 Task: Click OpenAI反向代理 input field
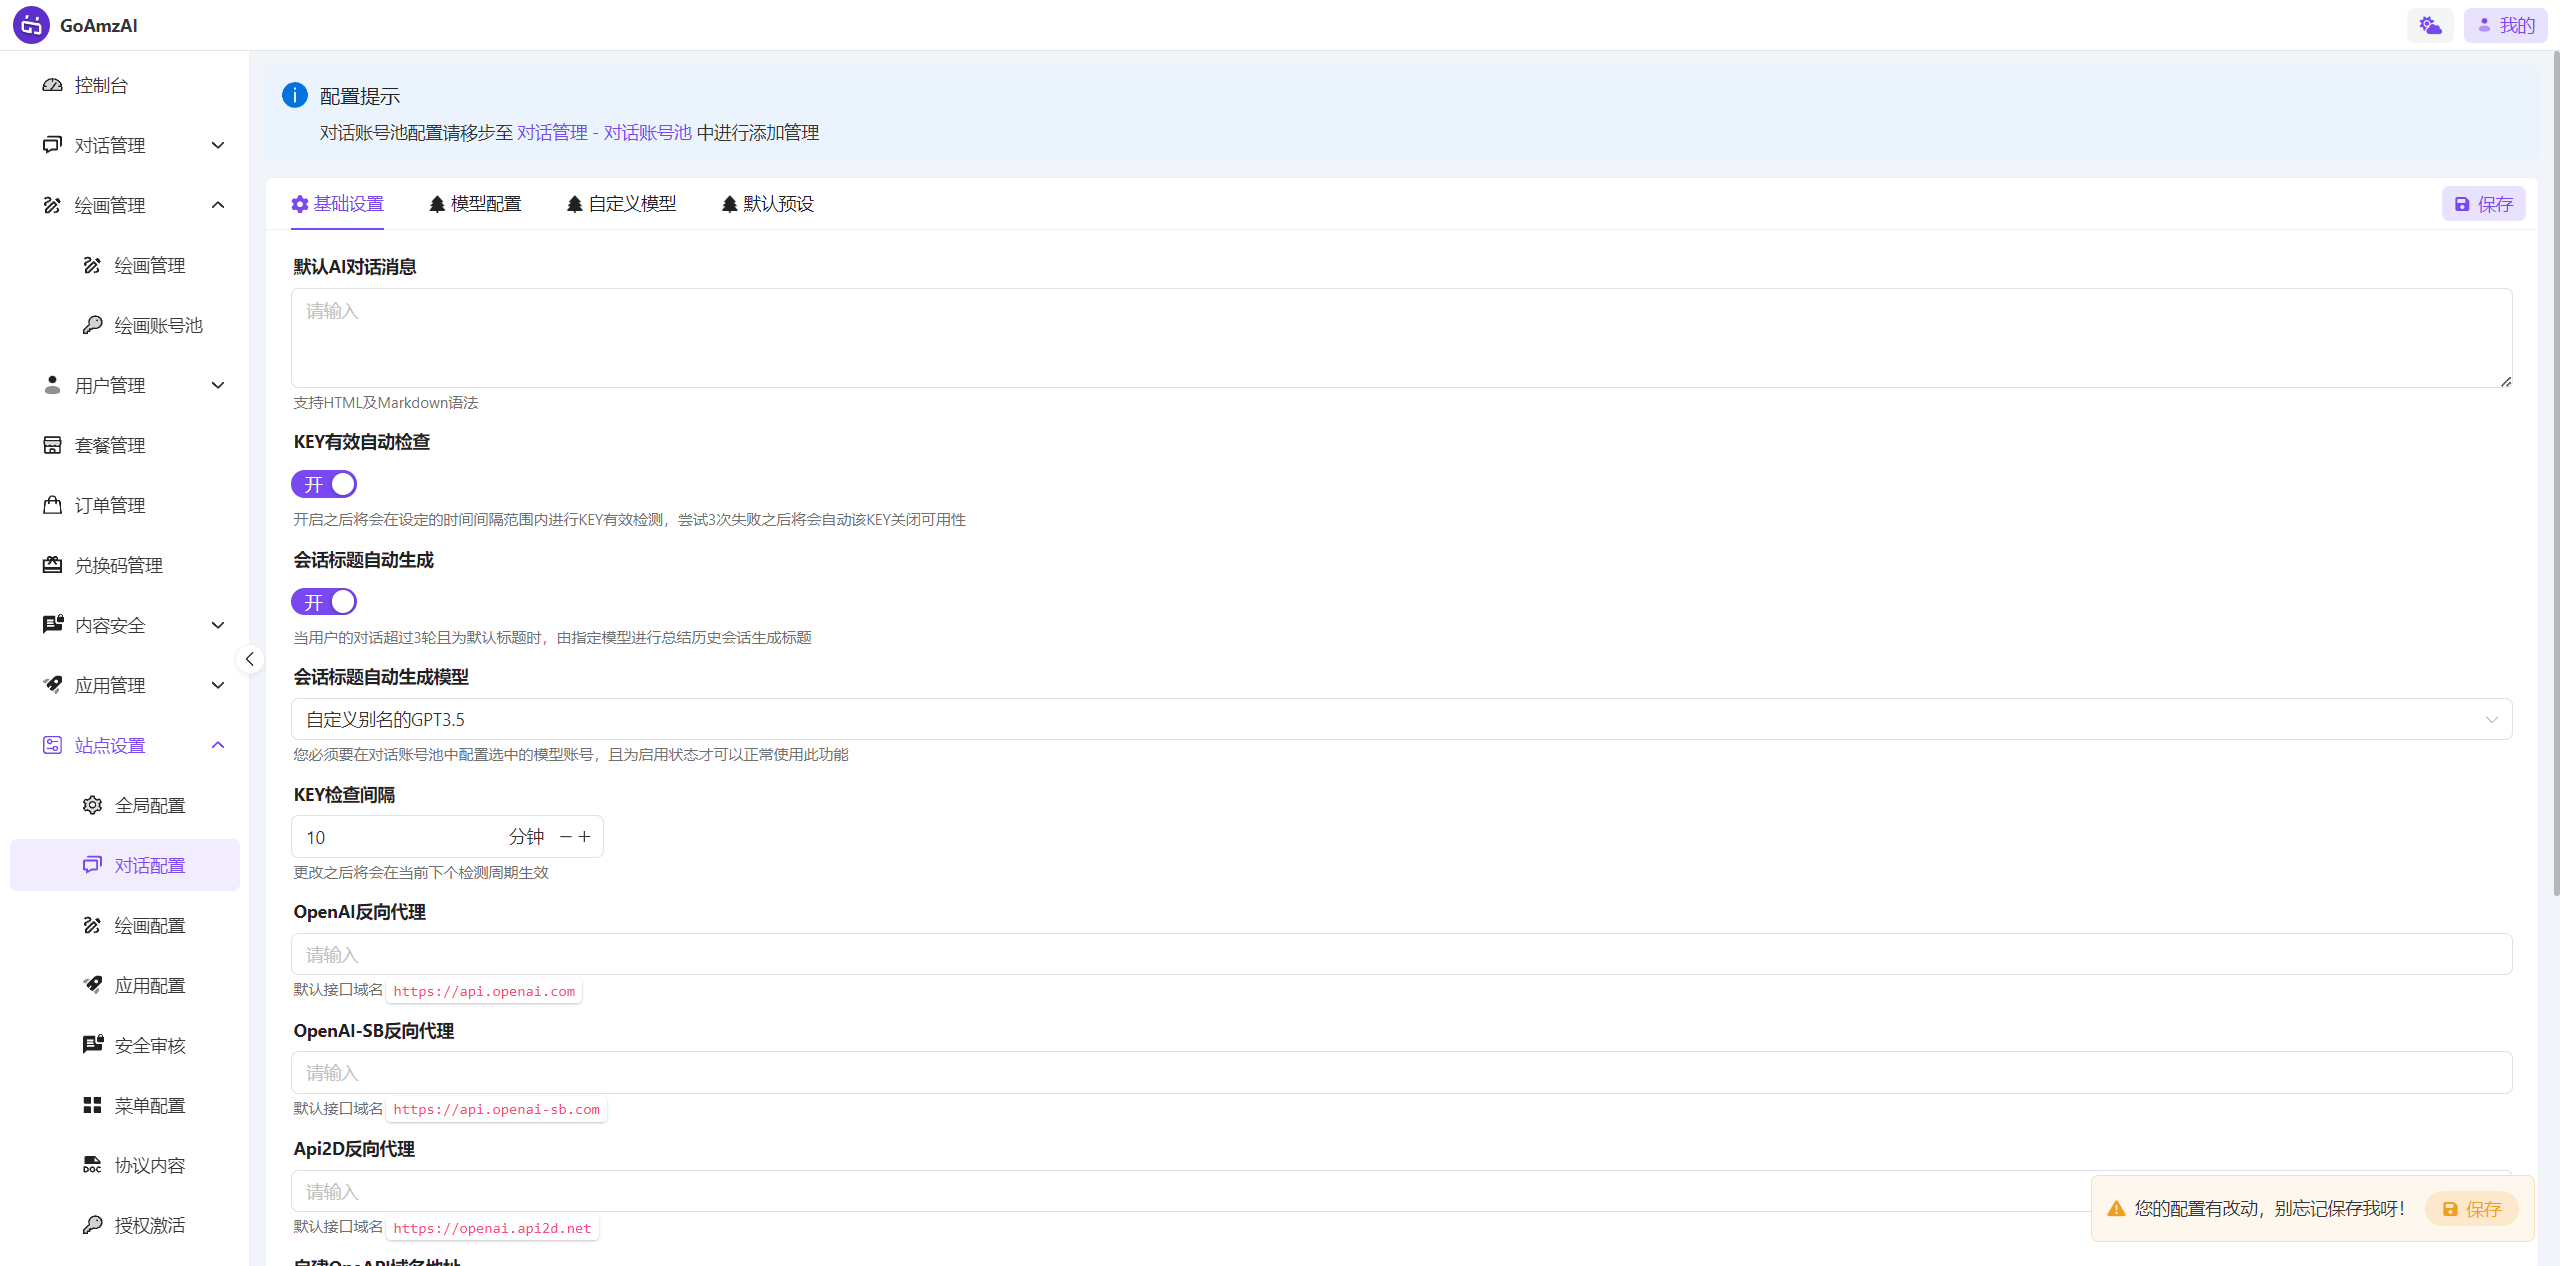1400,954
